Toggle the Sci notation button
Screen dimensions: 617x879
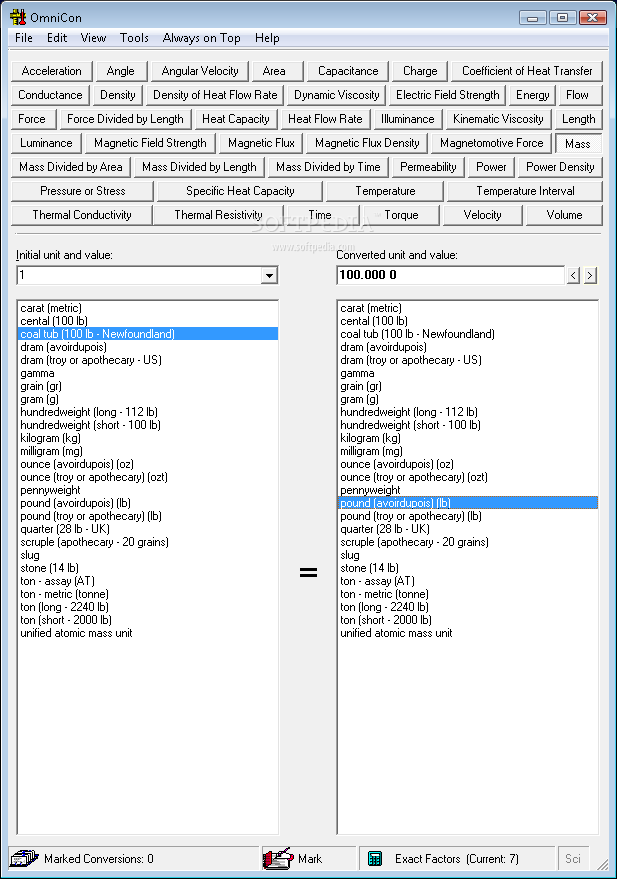573,858
